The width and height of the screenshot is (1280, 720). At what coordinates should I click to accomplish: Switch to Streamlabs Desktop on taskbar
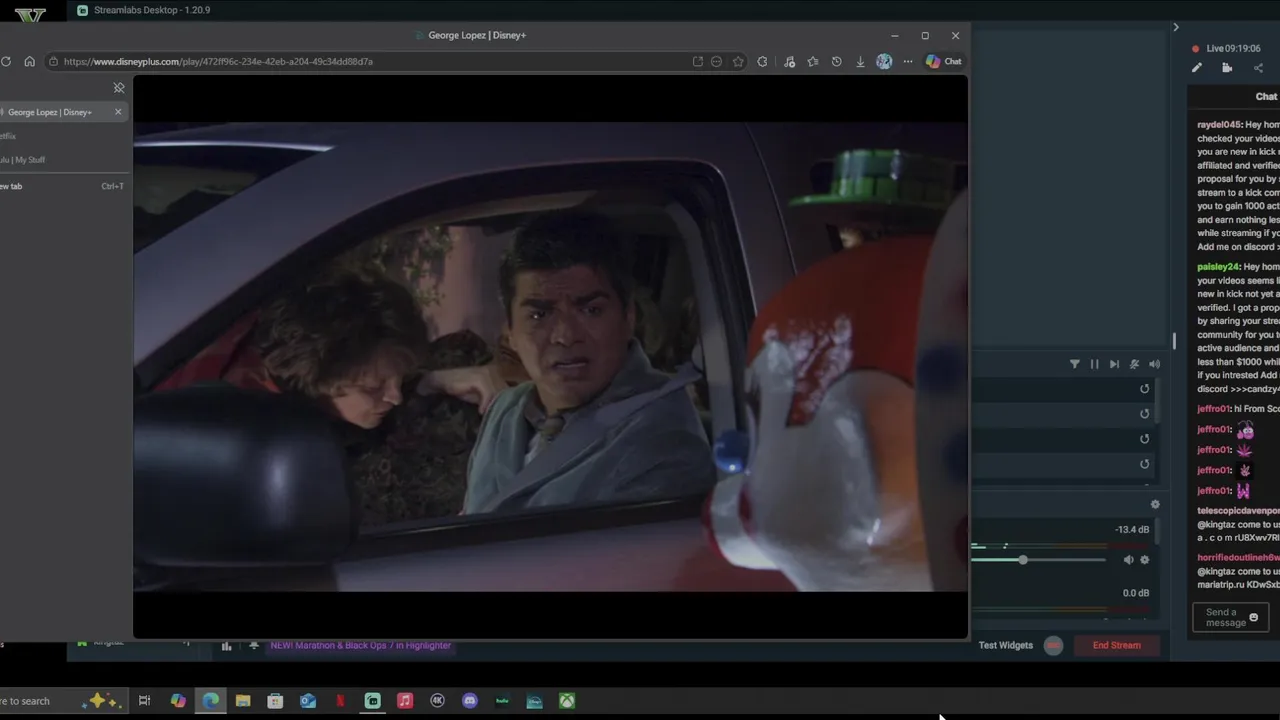[x=372, y=701]
